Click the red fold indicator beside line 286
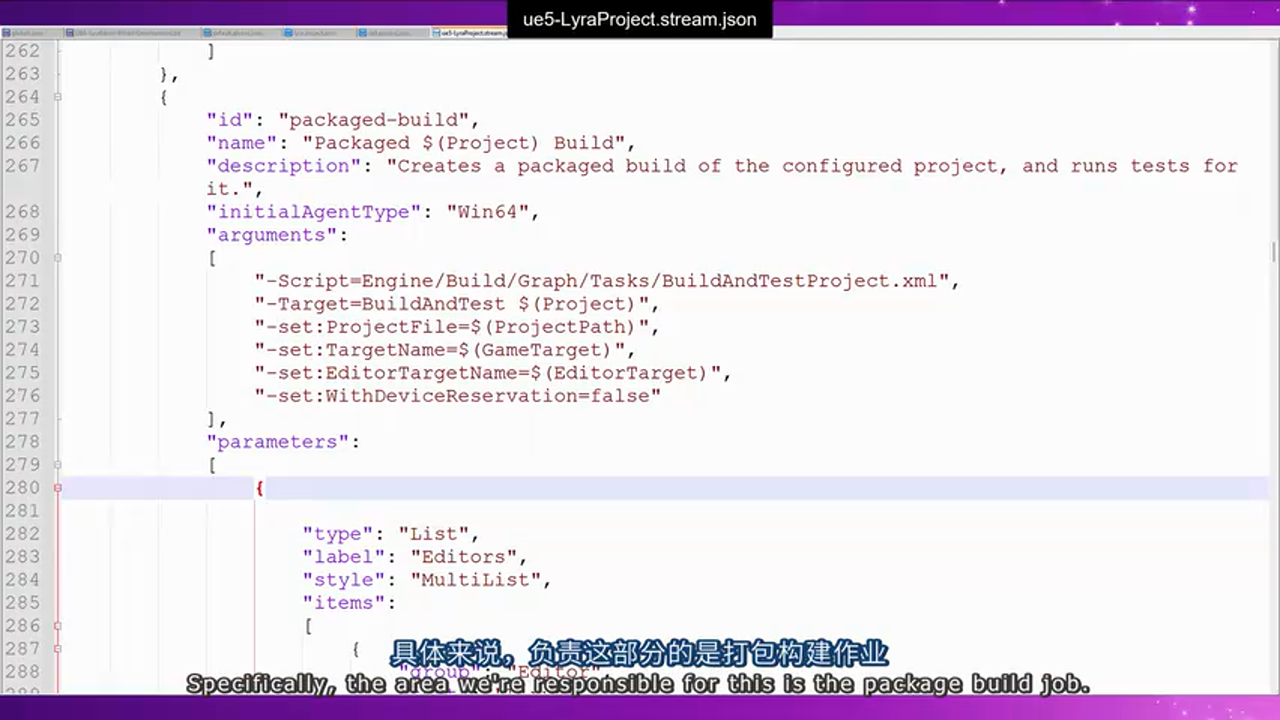 57,625
